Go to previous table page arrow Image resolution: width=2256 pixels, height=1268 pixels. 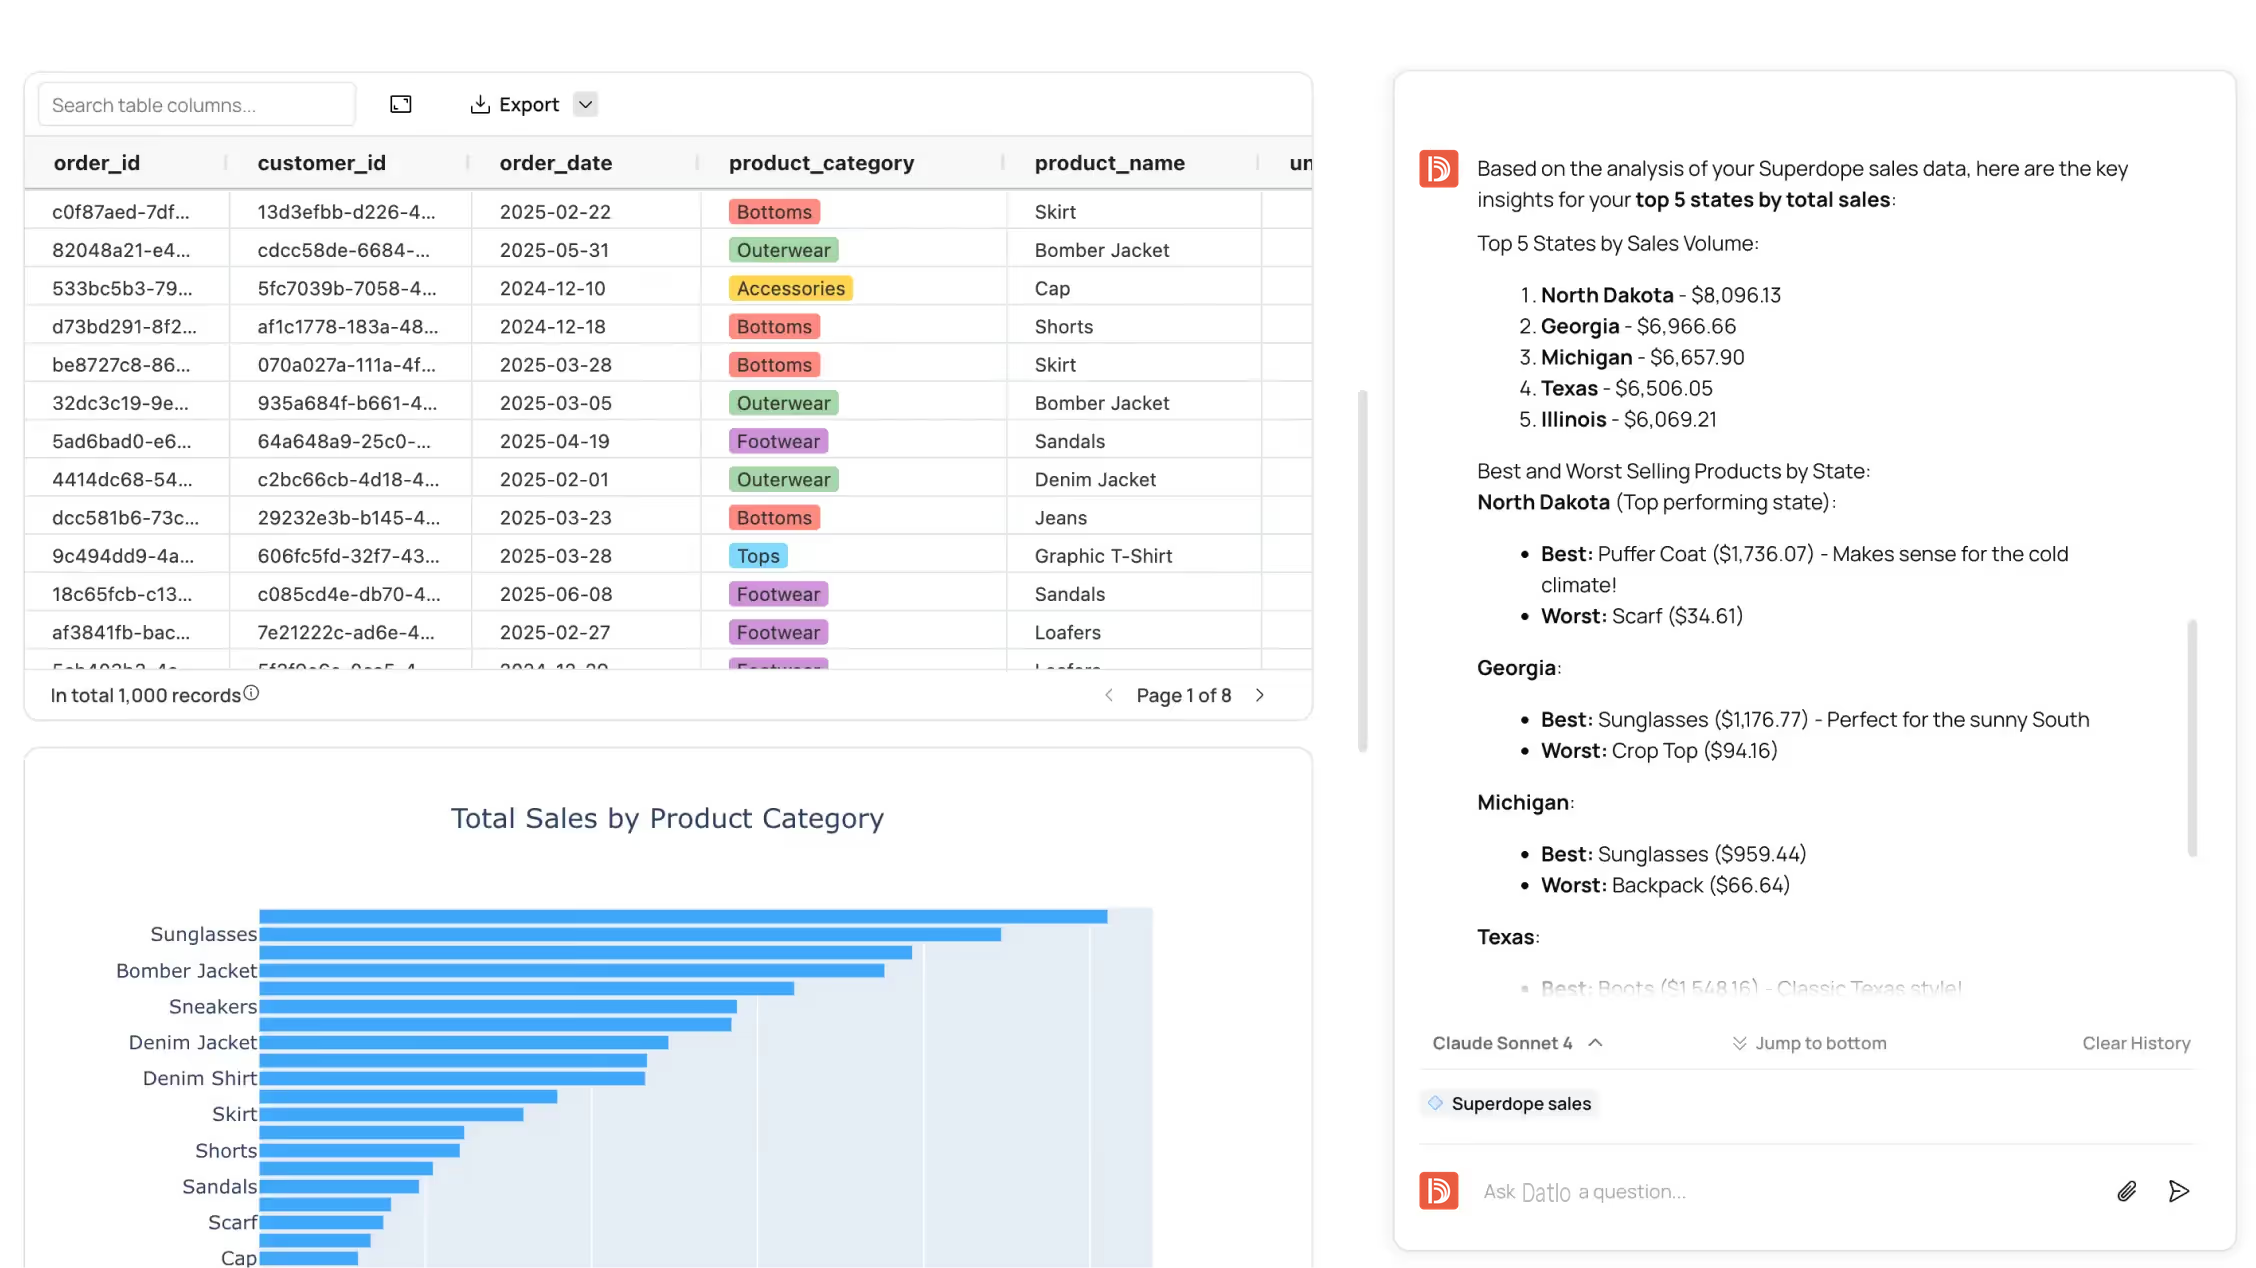point(1108,695)
